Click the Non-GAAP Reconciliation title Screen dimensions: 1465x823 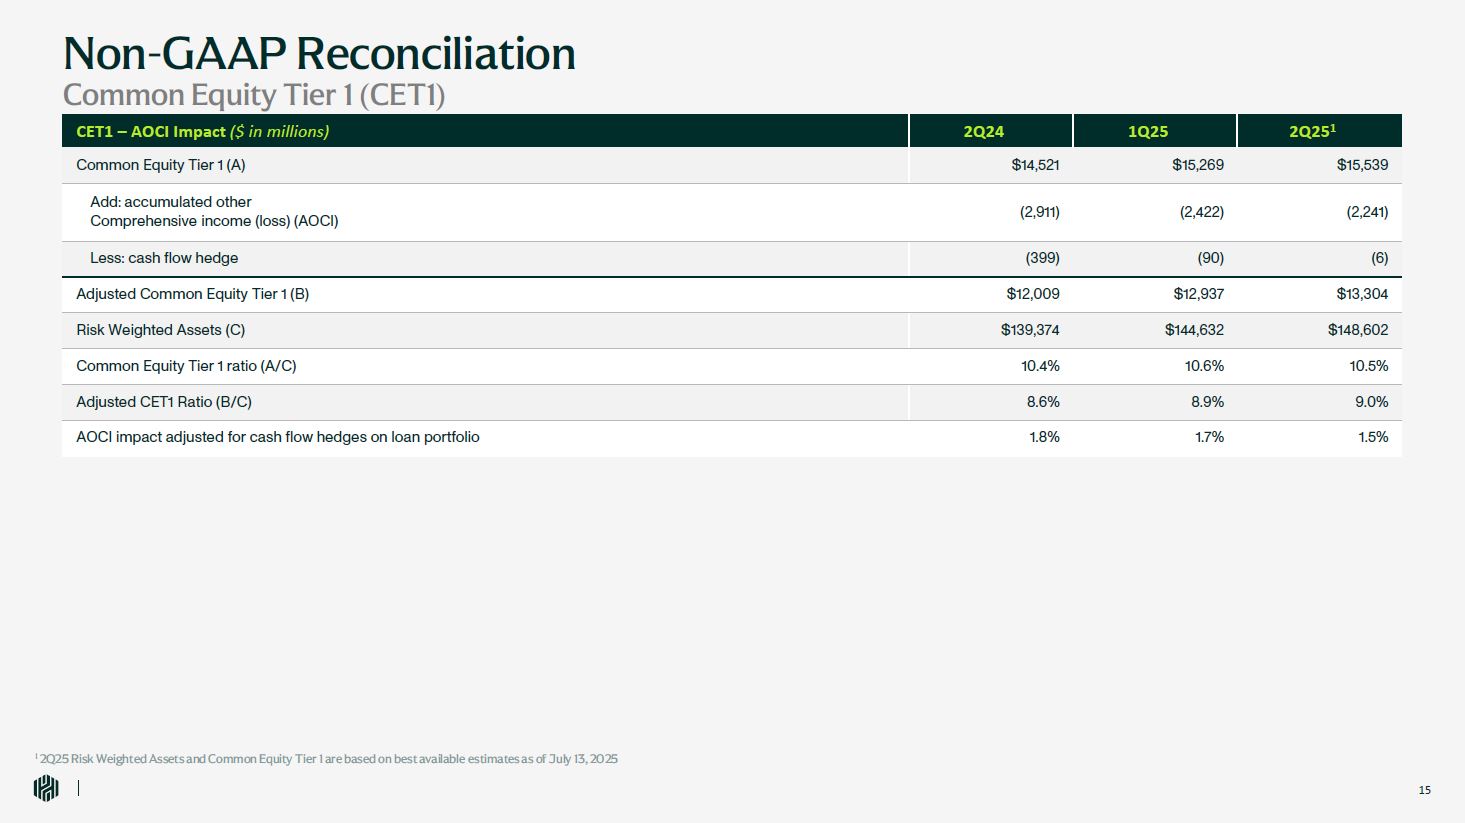pos(319,54)
